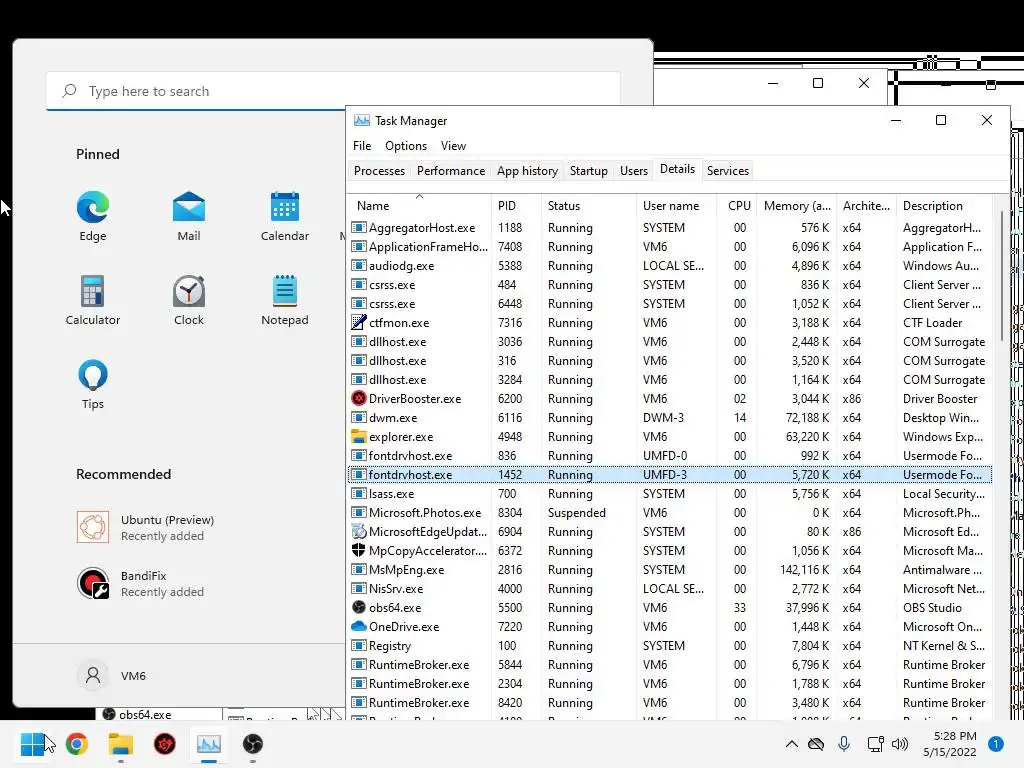Sort by the Memory column header
The width and height of the screenshot is (1024, 768).
tap(797, 206)
